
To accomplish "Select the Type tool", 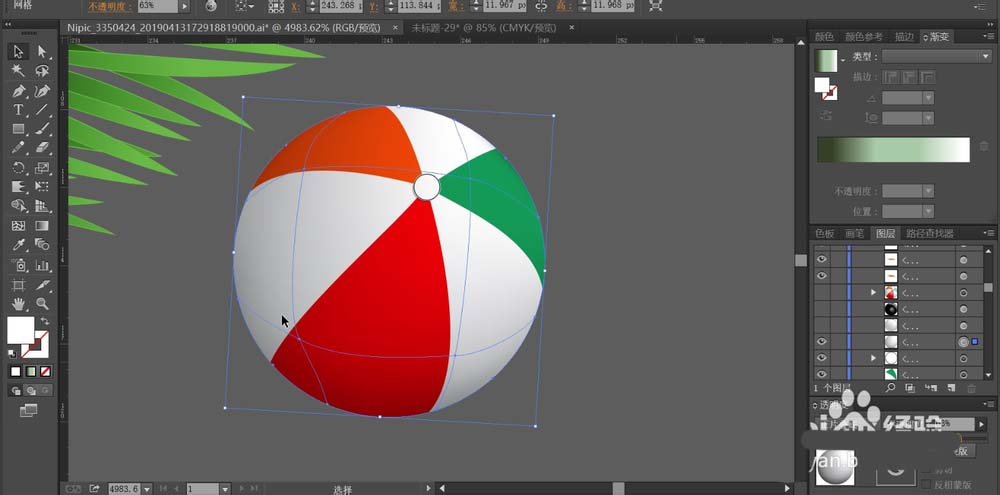I will pos(18,110).
